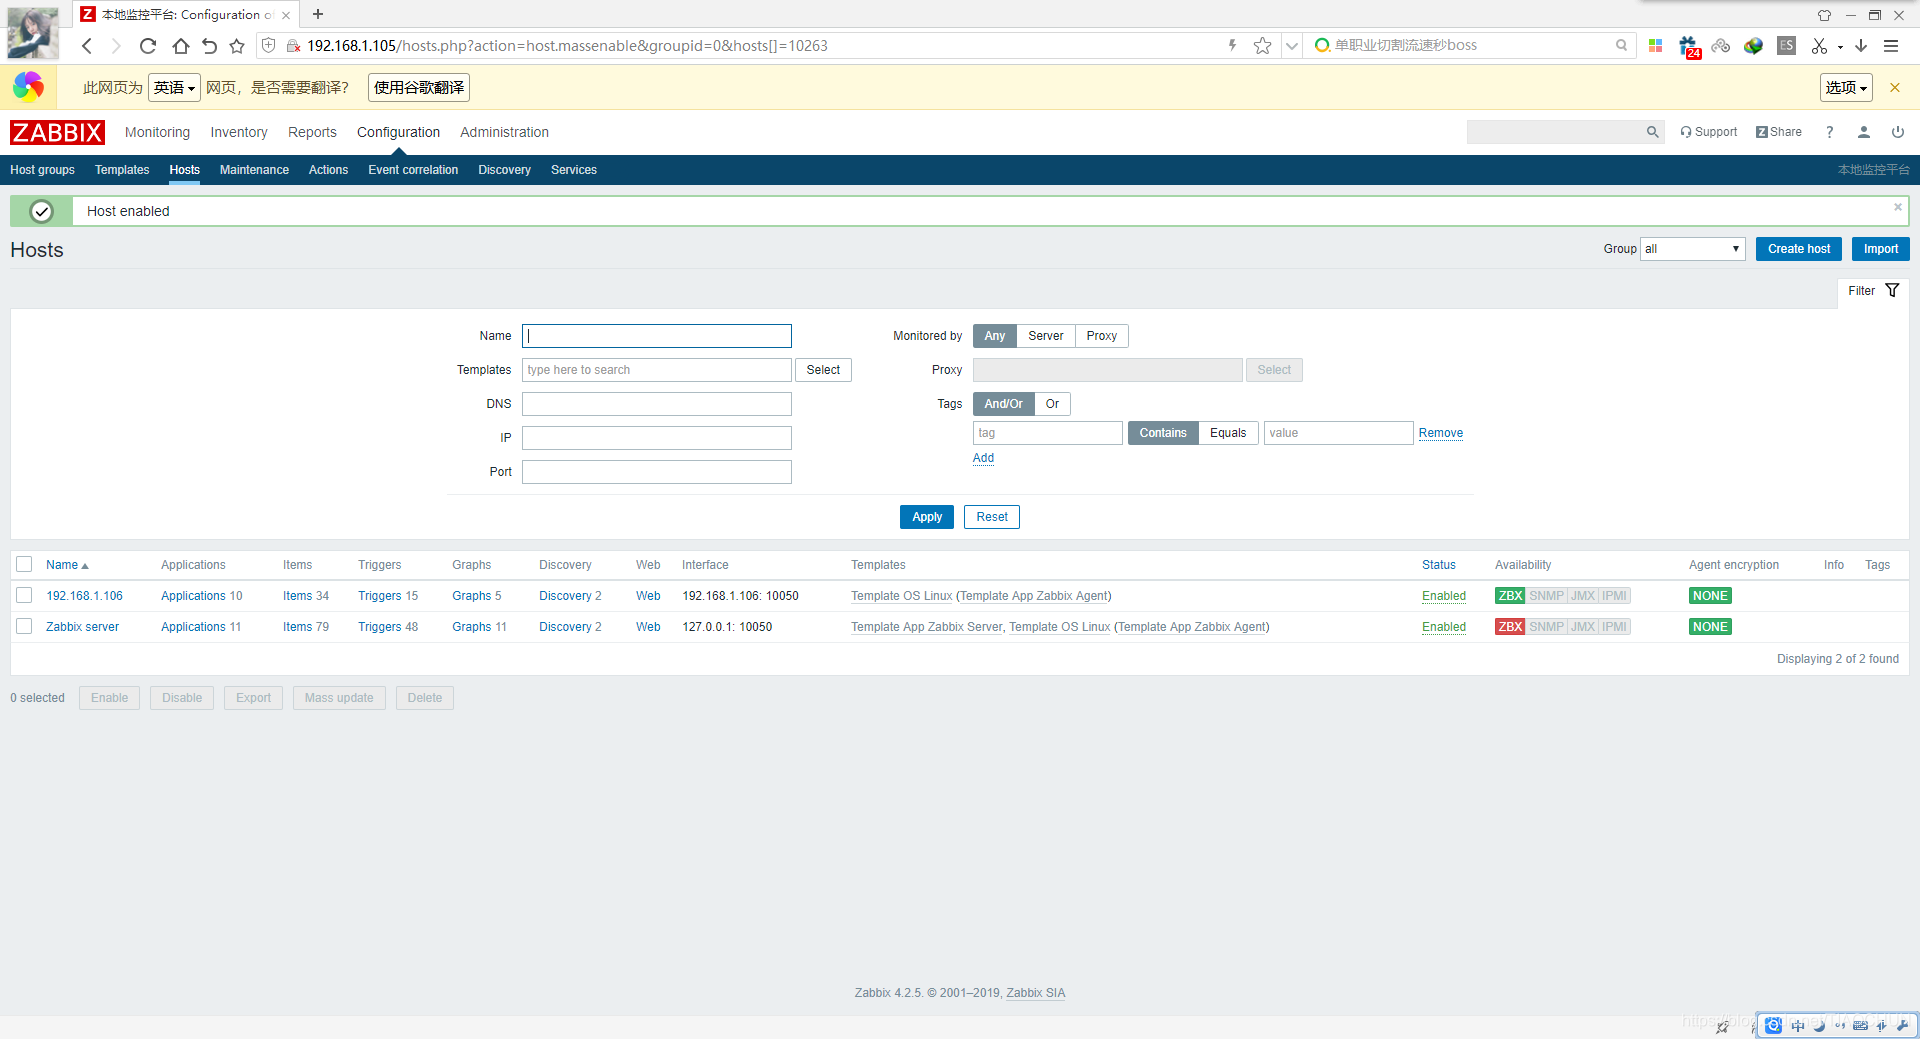
Task: Set Monitored by to Server
Action: click(1046, 336)
